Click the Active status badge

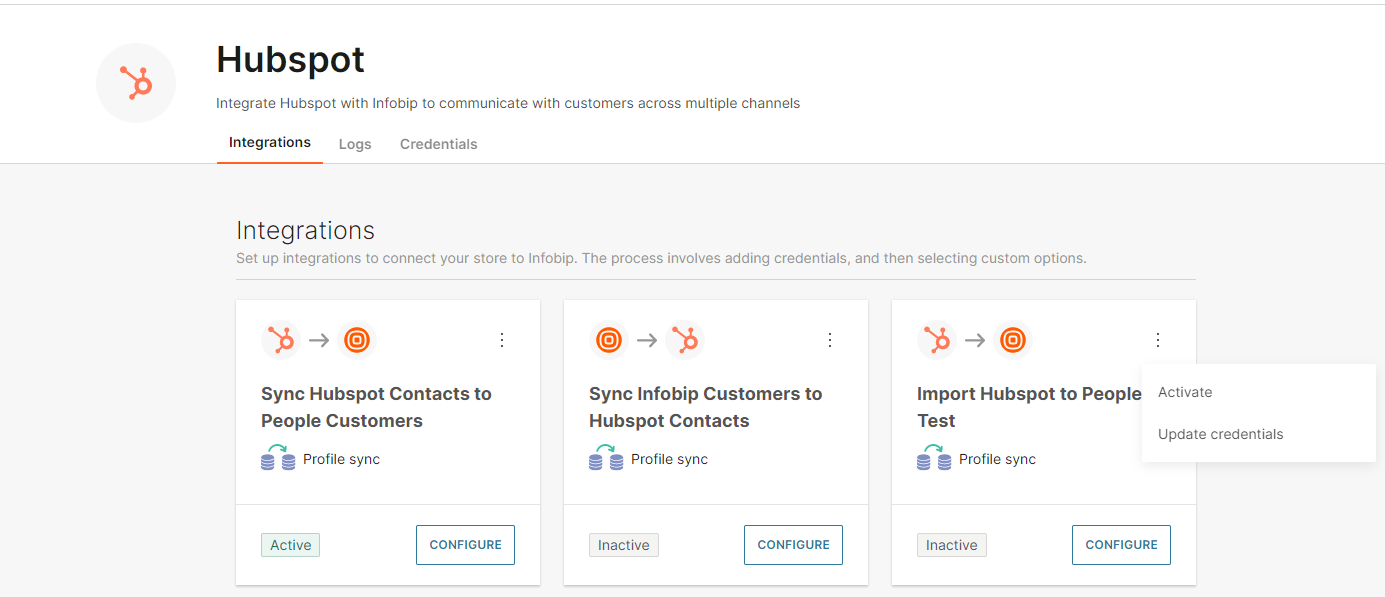(x=290, y=545)
